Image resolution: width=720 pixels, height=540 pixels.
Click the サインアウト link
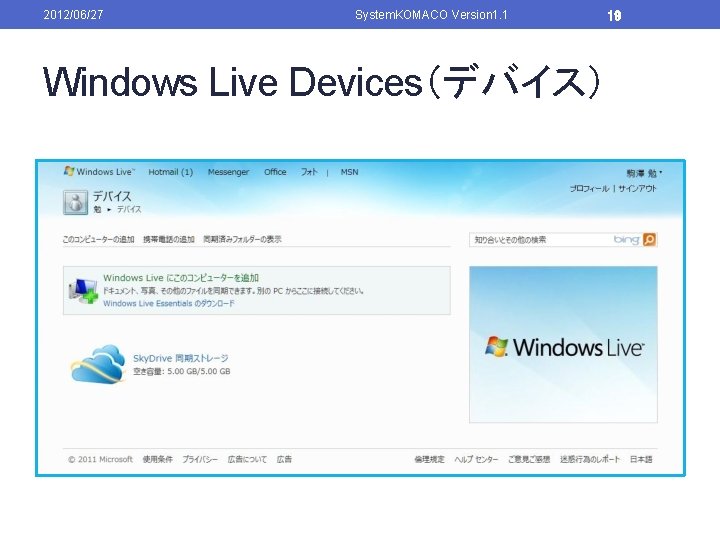[637, 188]
